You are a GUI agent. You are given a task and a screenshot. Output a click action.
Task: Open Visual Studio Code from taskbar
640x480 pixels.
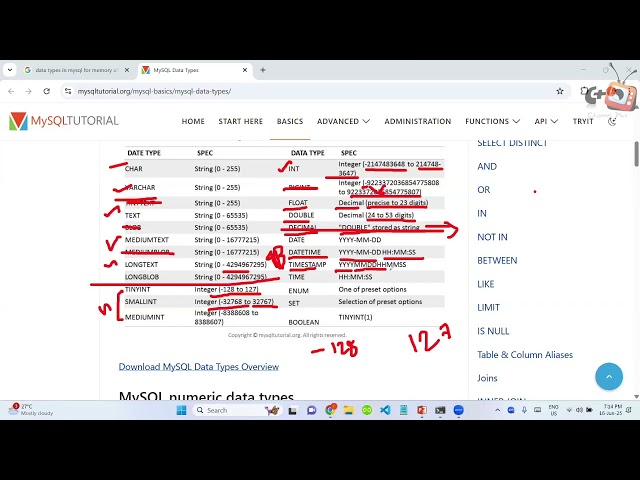(x=385, y=410)
